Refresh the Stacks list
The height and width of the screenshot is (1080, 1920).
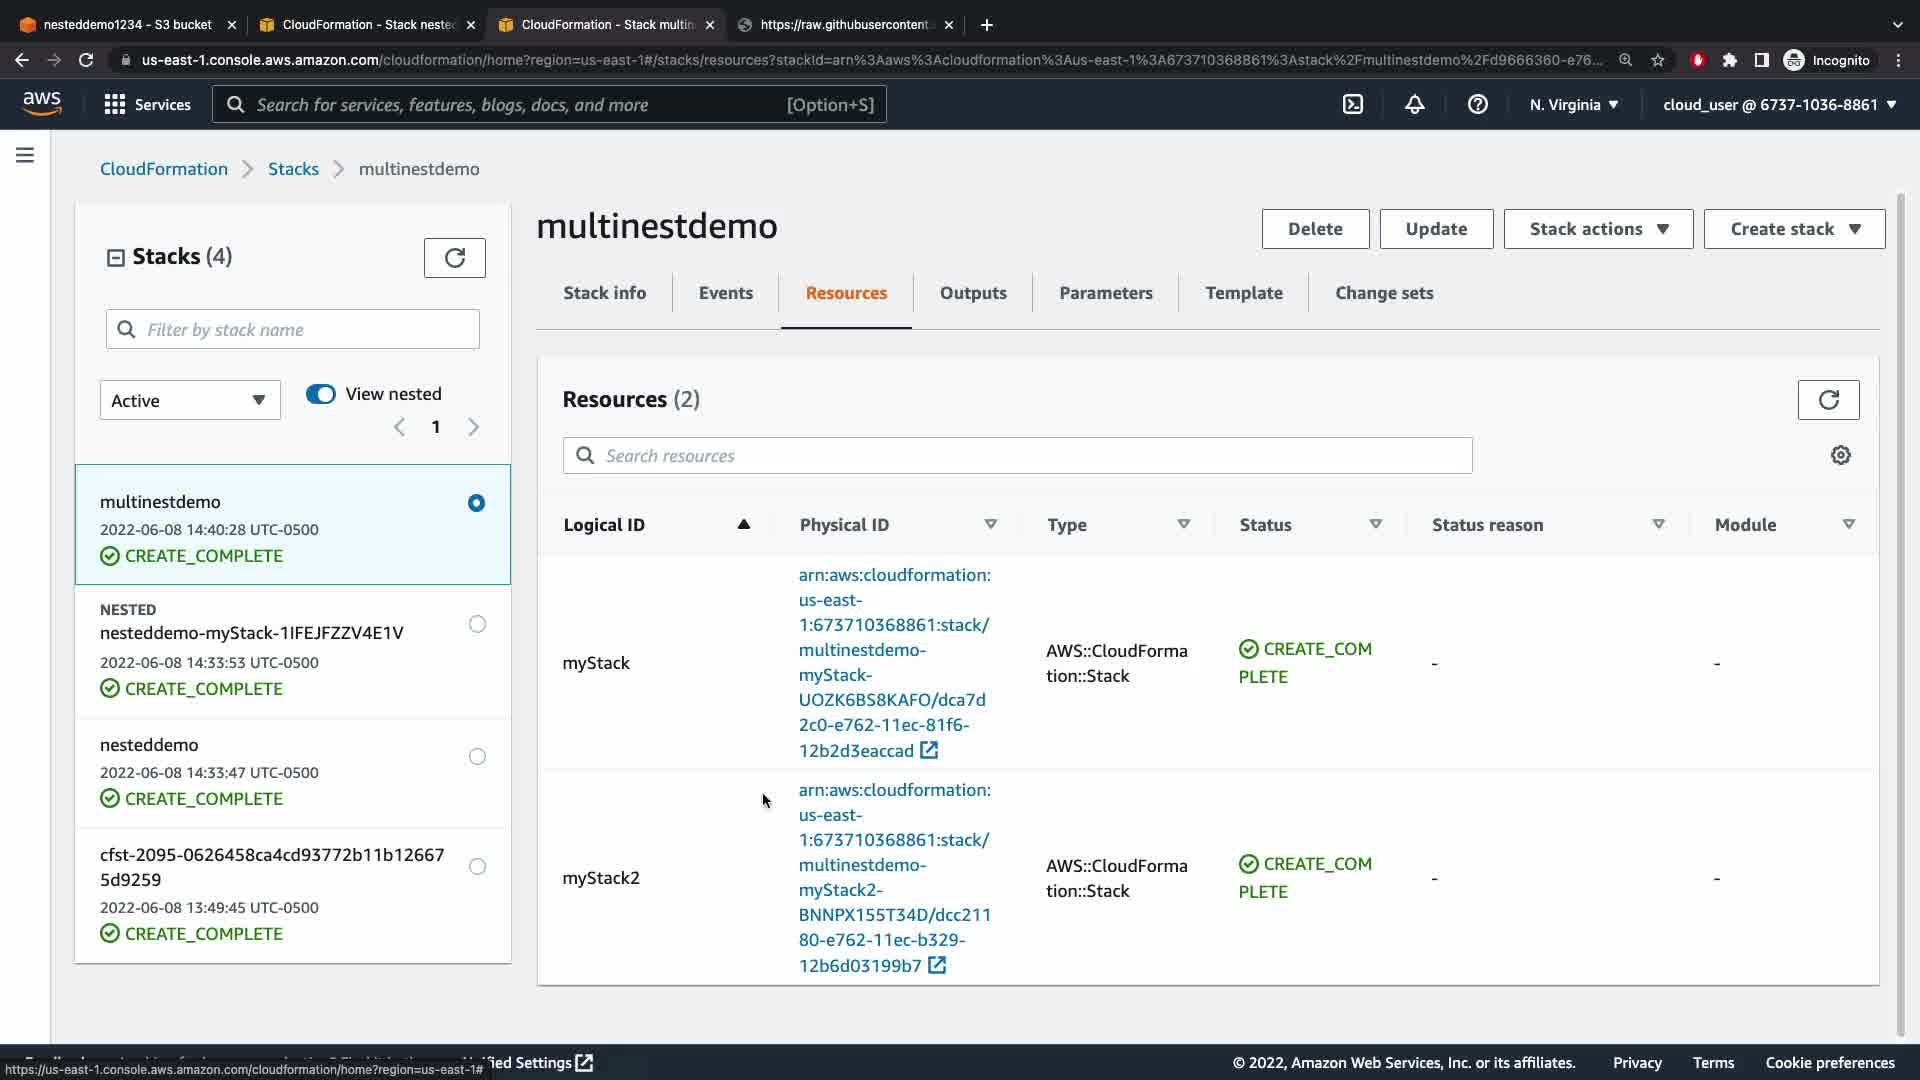coord(454,258)
